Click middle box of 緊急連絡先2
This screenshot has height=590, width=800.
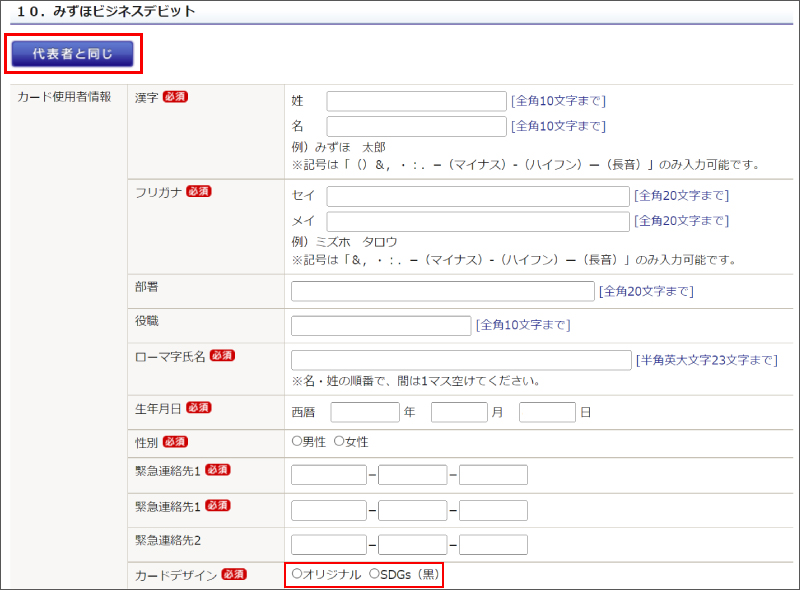(x=413, y=545)
